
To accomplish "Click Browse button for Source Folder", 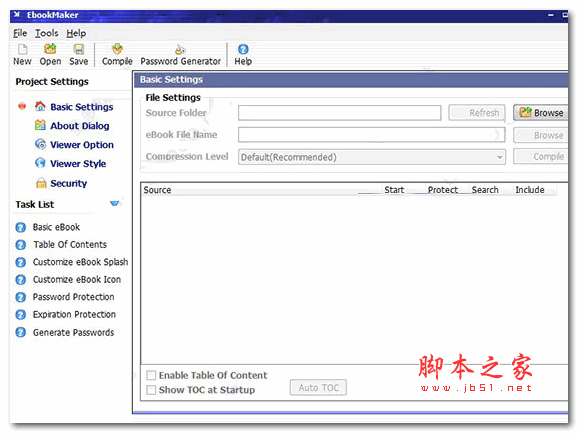I will tap(541, 113).
